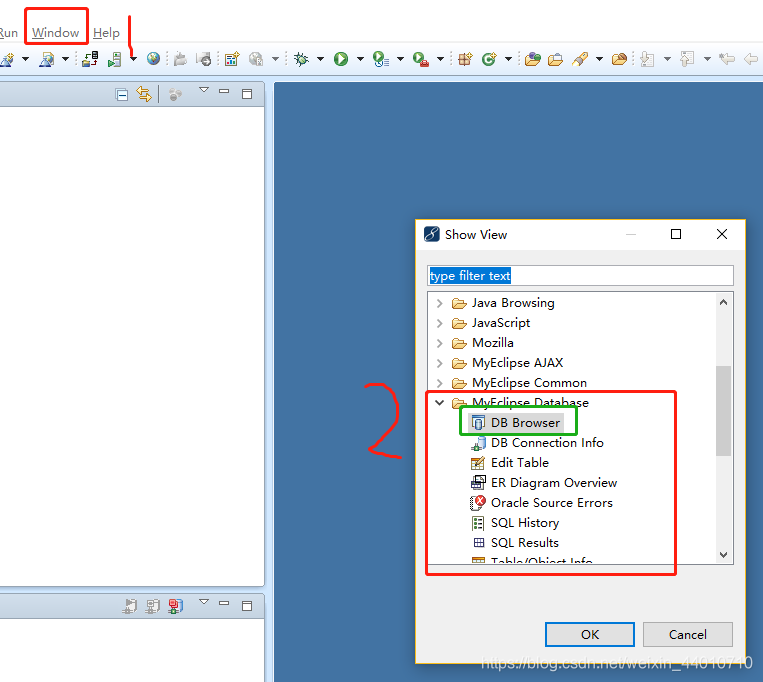Open the Window menu
Image resolution: width=763 pixels, height=682 pixels.
click(x=55, y=33)
